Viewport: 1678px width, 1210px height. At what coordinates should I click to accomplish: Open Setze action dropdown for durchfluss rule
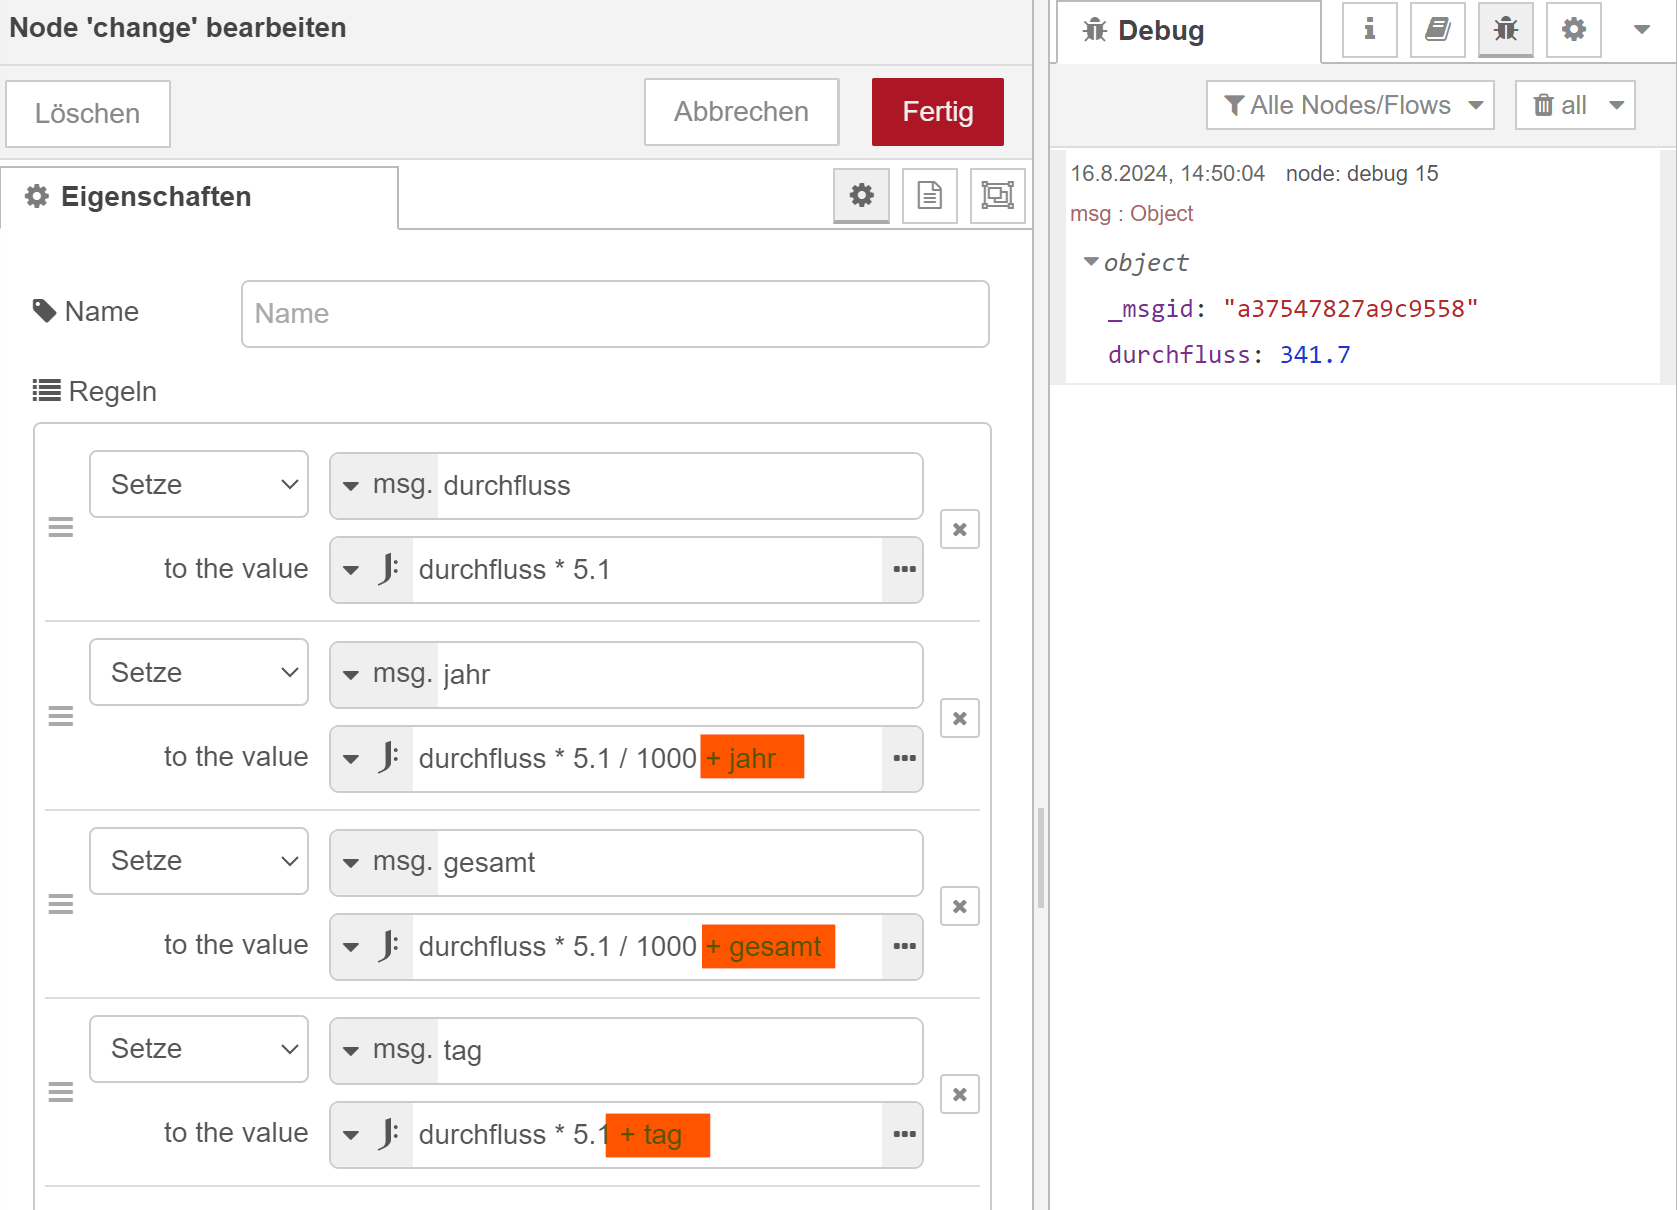pyautogui.click(x=199, y=484)
